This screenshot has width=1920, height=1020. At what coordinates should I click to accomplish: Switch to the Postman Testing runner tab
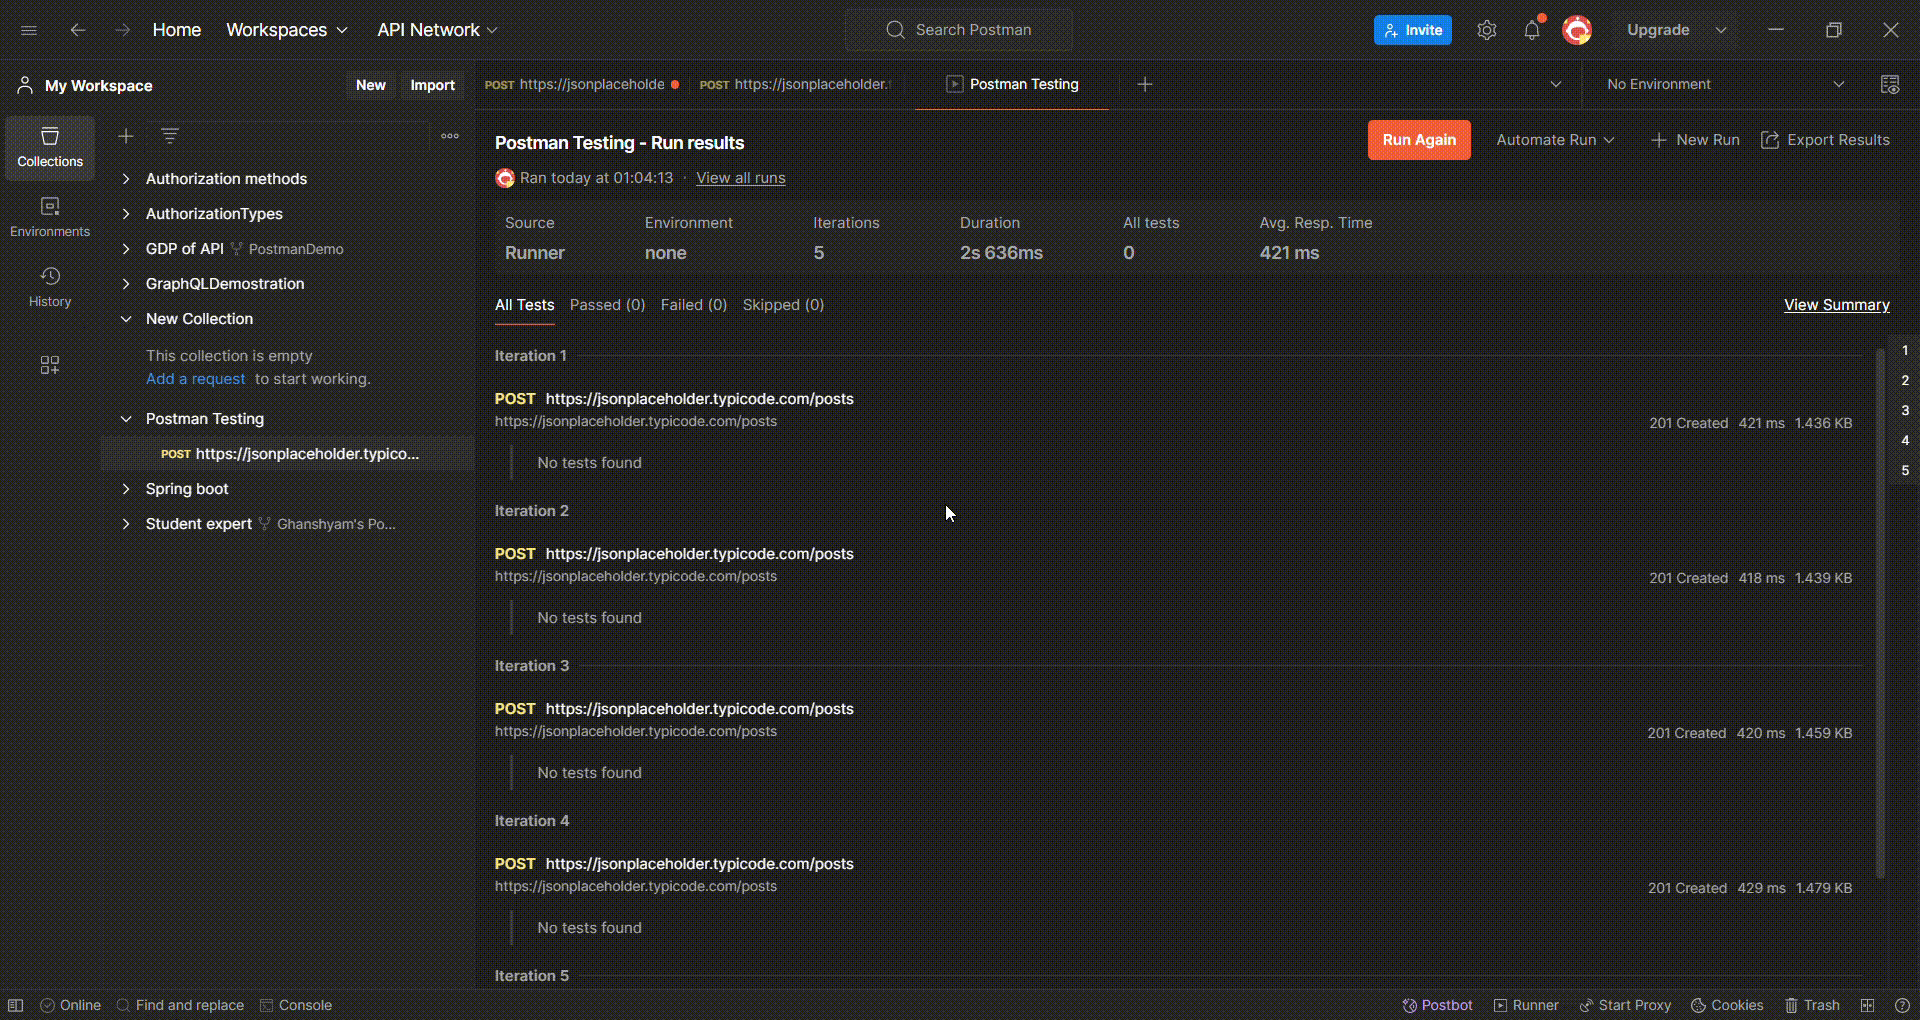[x=1012, y=85]
